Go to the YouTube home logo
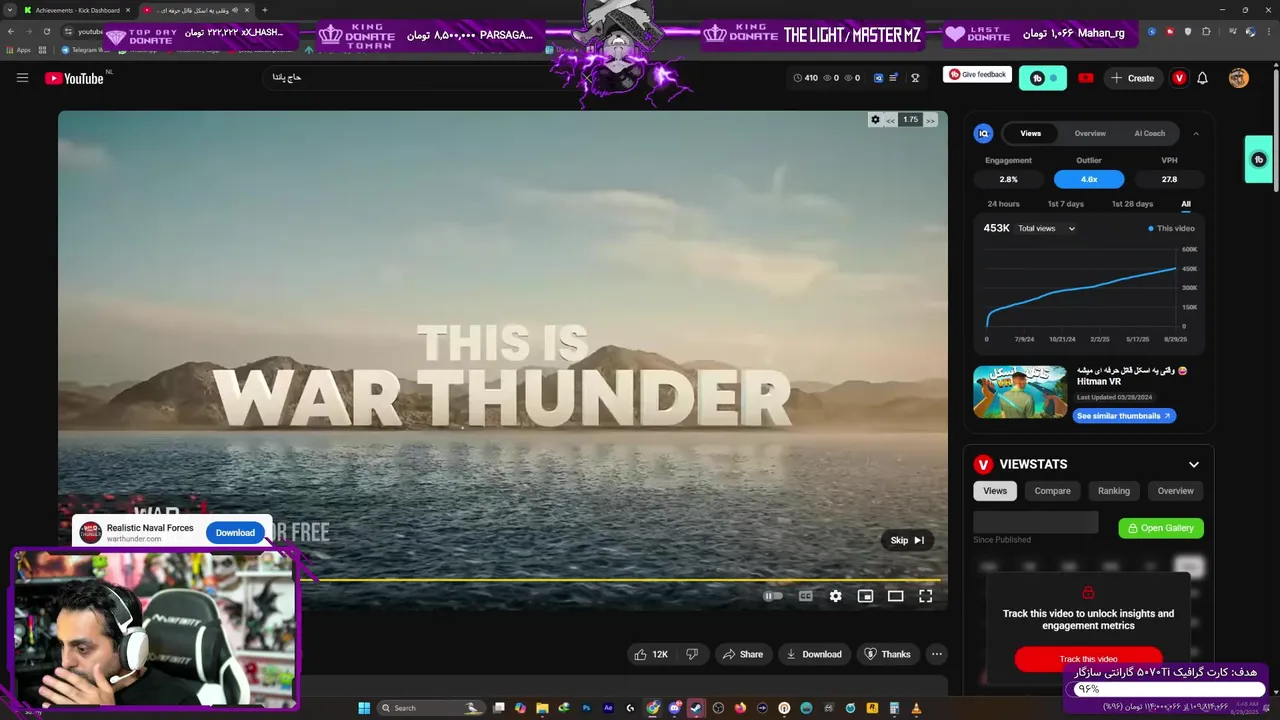The width and height of the screenshot is (1280, 720). pos(74,78)
